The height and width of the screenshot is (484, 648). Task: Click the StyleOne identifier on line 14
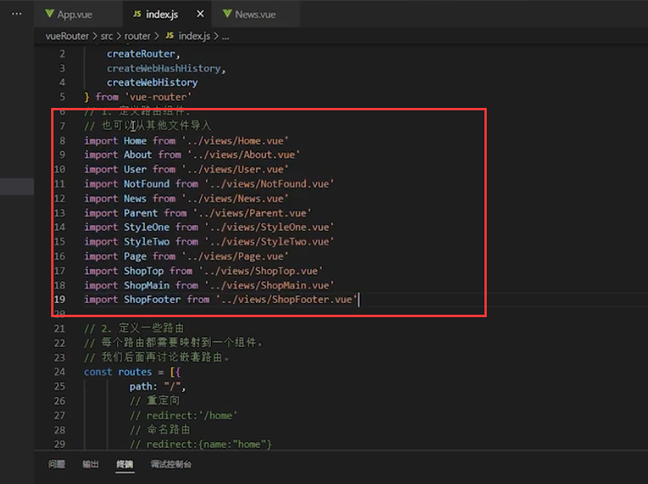point(147,227)
